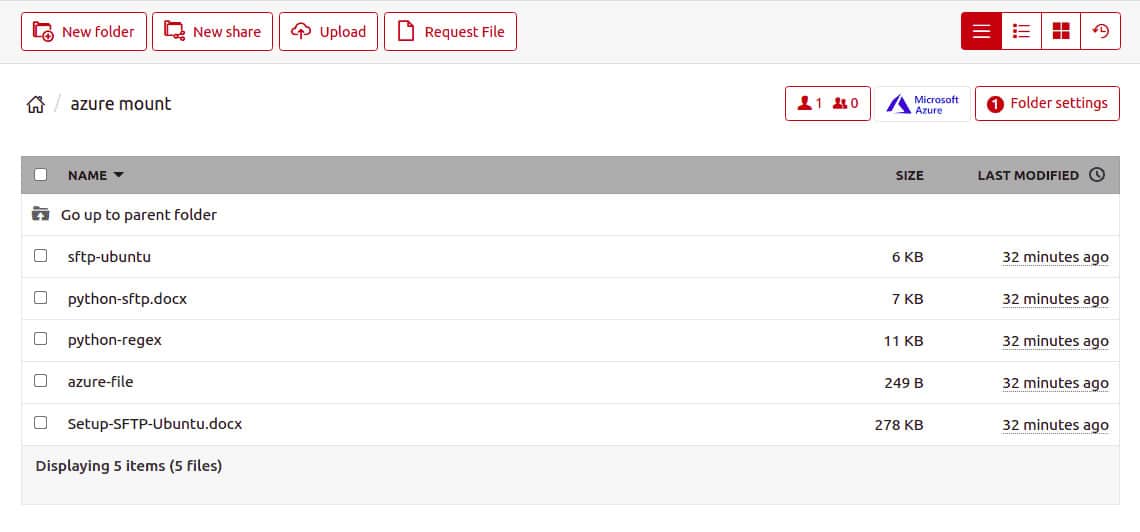The width and height of the screenshot is (1140, 532).
Task: Switch to grid thumbnail view
Action: 1061,31
